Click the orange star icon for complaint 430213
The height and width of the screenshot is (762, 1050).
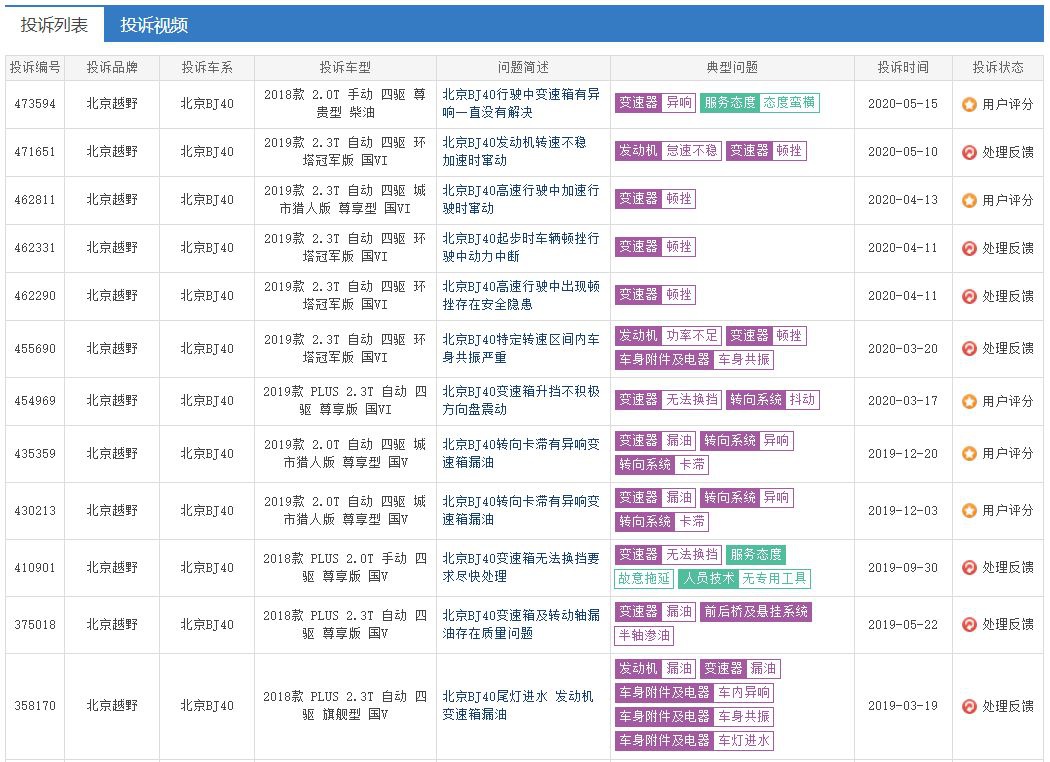click(x=969, y=510)
